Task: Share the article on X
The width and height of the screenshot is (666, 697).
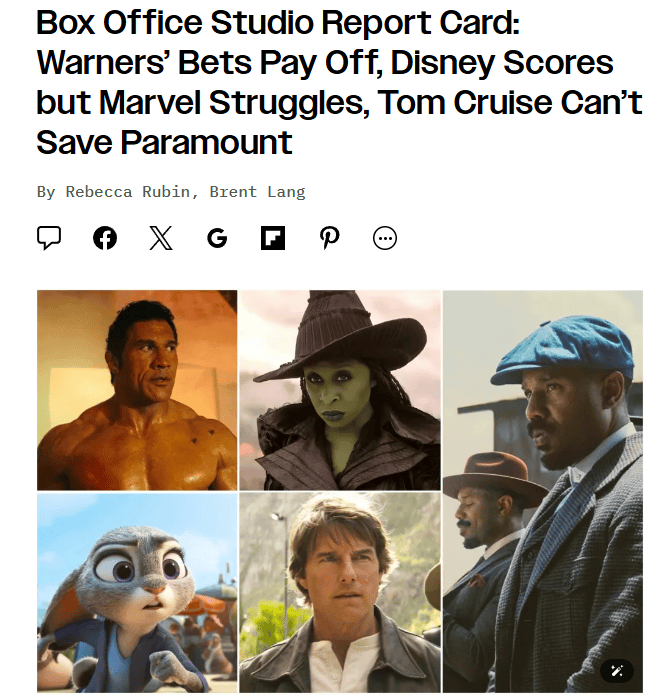Action: [161, 238]
